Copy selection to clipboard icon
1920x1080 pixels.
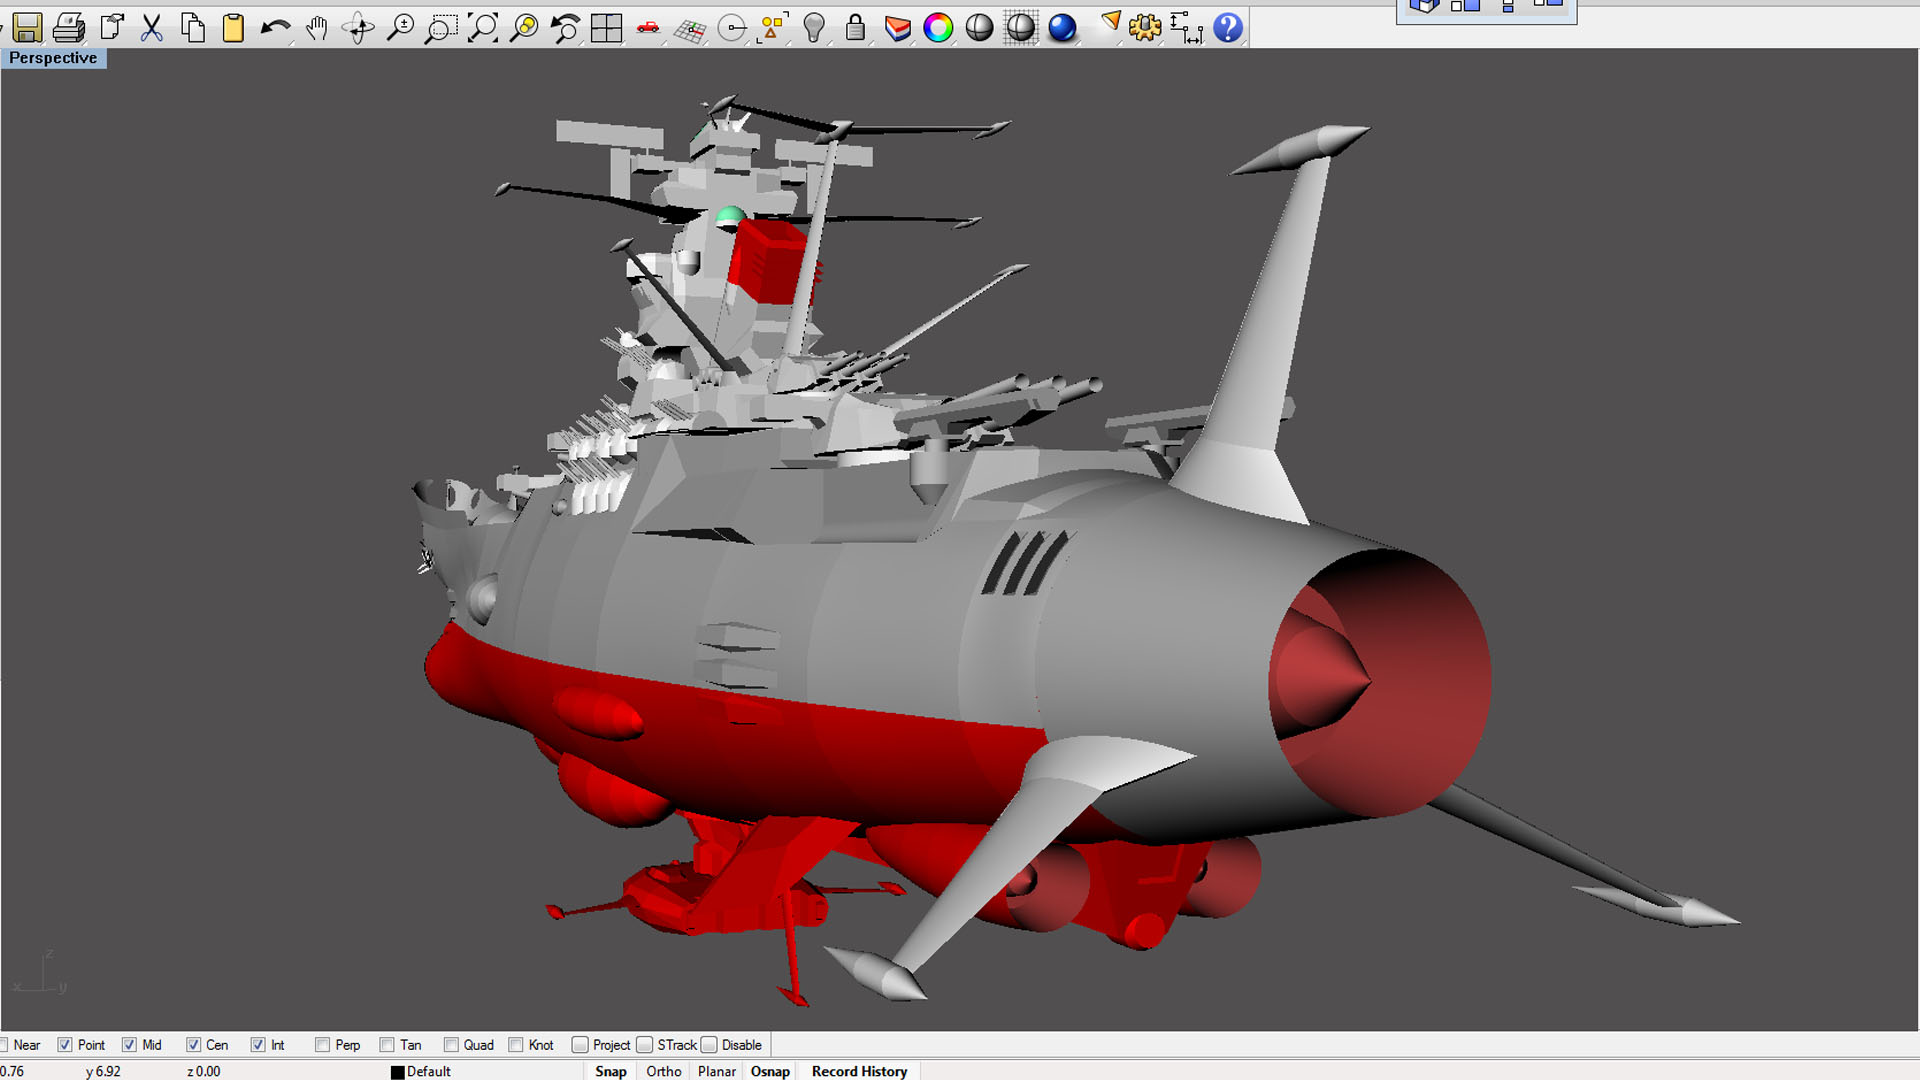(x=193, y=27)
